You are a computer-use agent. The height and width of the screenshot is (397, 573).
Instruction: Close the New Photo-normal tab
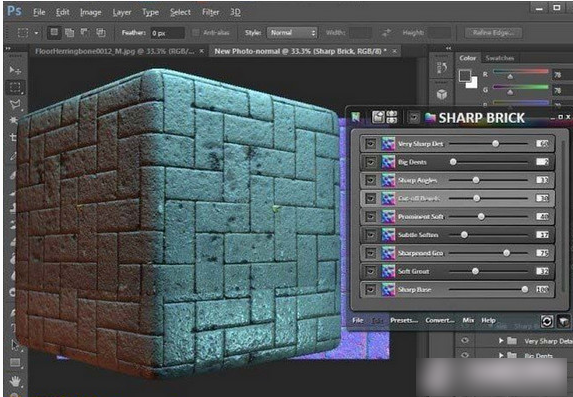pyautogui.click(x=394, y=52)
